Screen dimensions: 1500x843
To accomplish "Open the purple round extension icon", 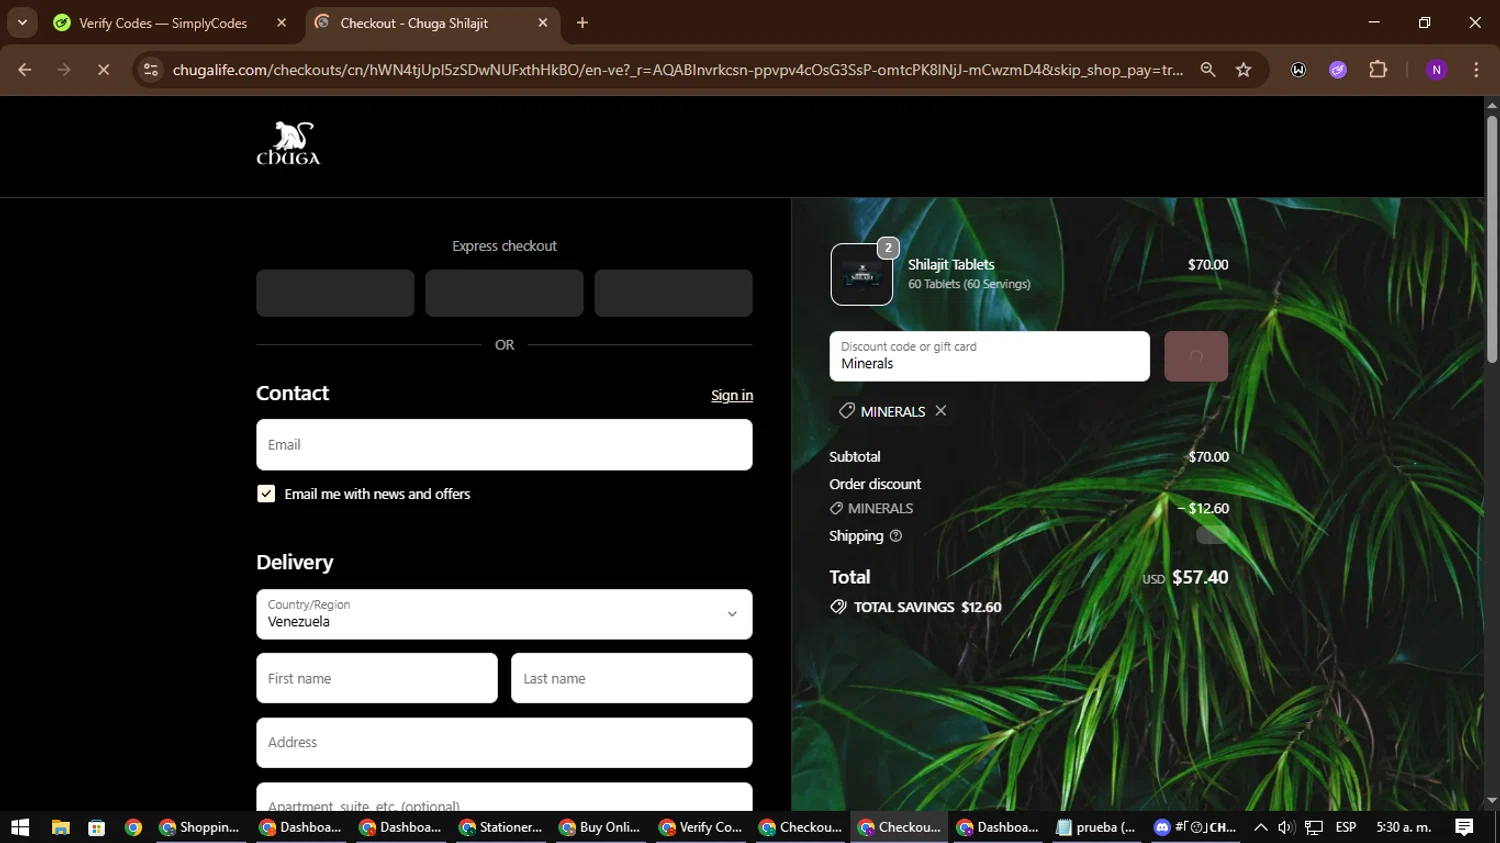I will tap(1338, 70).
